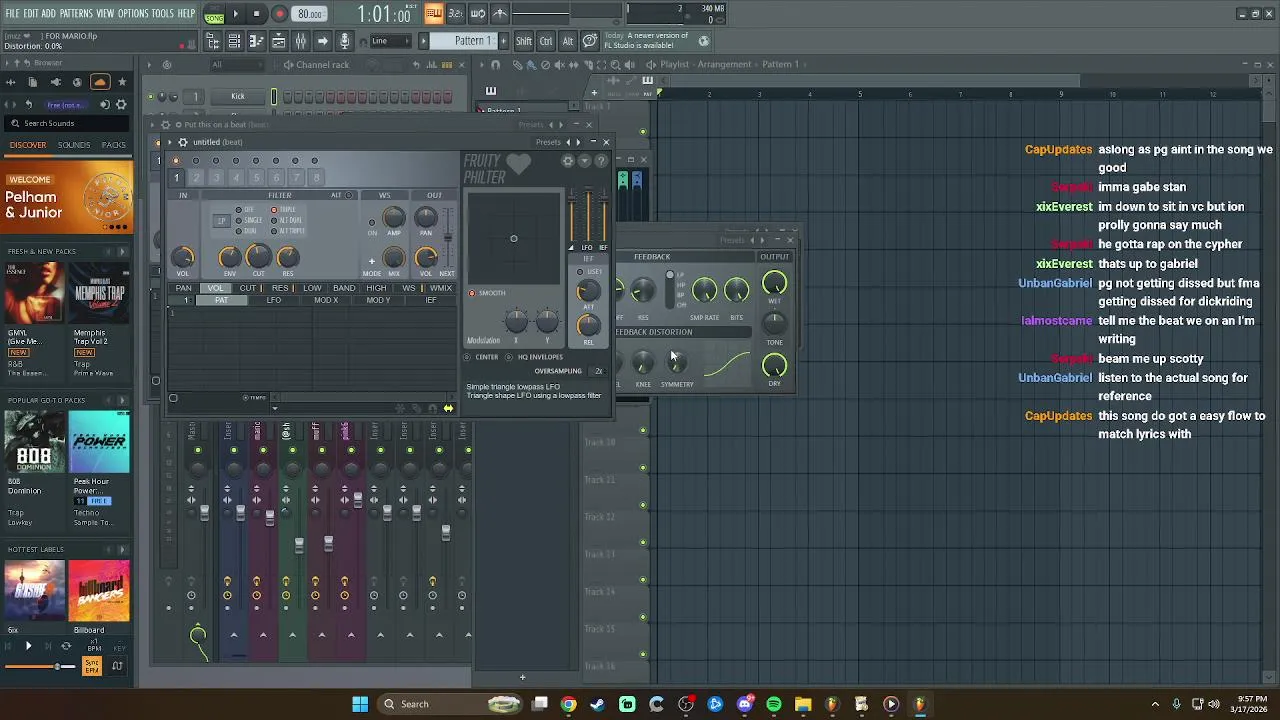Click the Shift typing key button
The image size is (1280, 720).
pyautogui.click(x=524, y=41)
